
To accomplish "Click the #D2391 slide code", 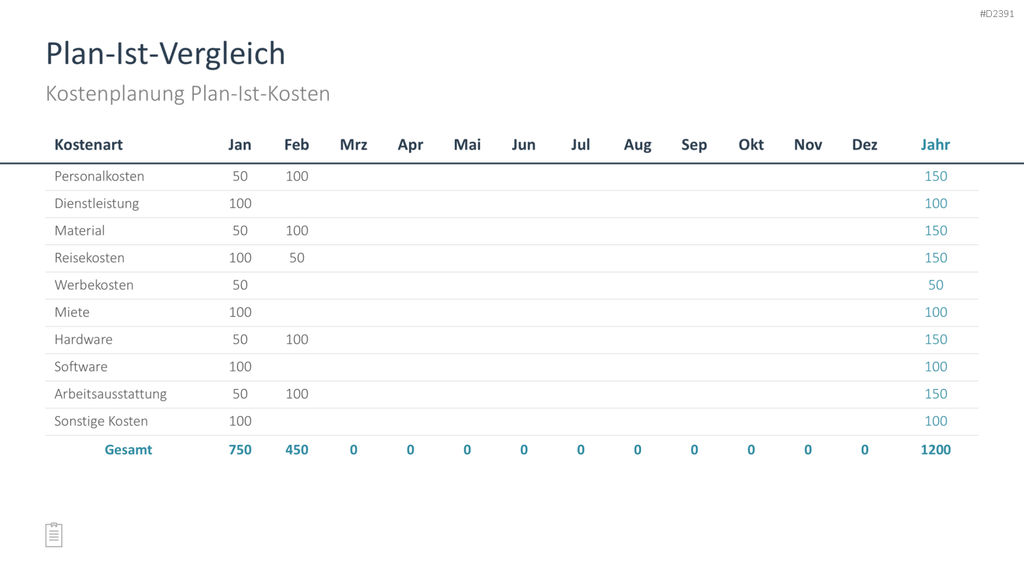I will pyautogui.click(x=997, y=14).
